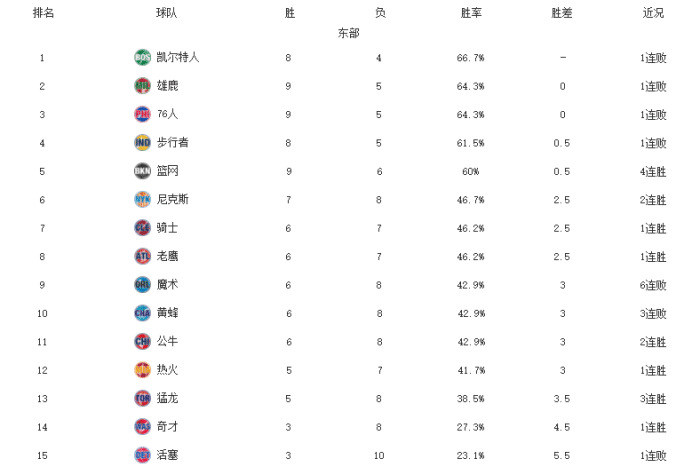Image resolution: width=700 pixels, height=467 pixels.
Task: Open the 活塞 team name link
Action: point(168,455)
